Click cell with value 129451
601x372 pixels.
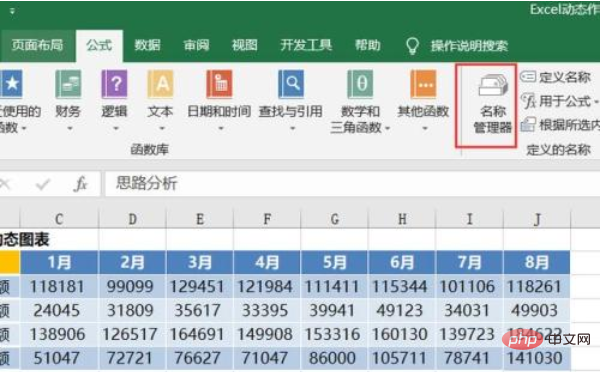point(200,286)
